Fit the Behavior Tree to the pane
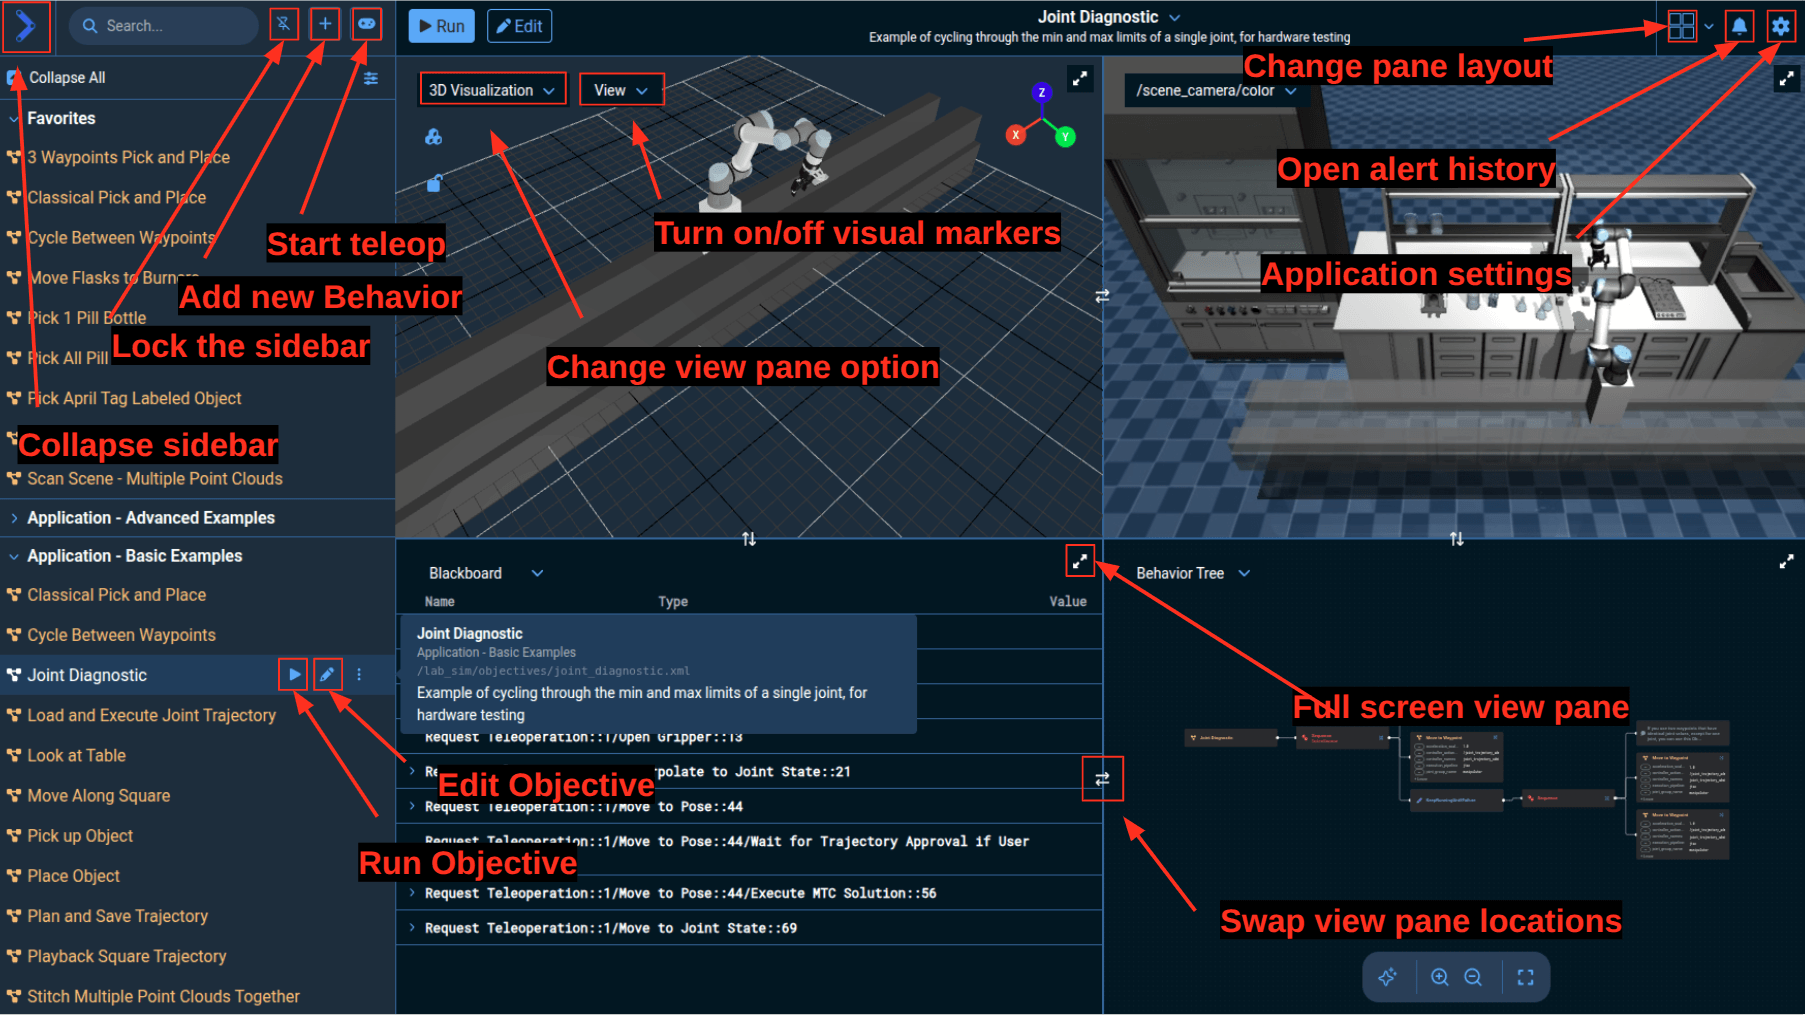Image resolution: width=1805 pixels, height=1015 pixels. point(1524,977)
